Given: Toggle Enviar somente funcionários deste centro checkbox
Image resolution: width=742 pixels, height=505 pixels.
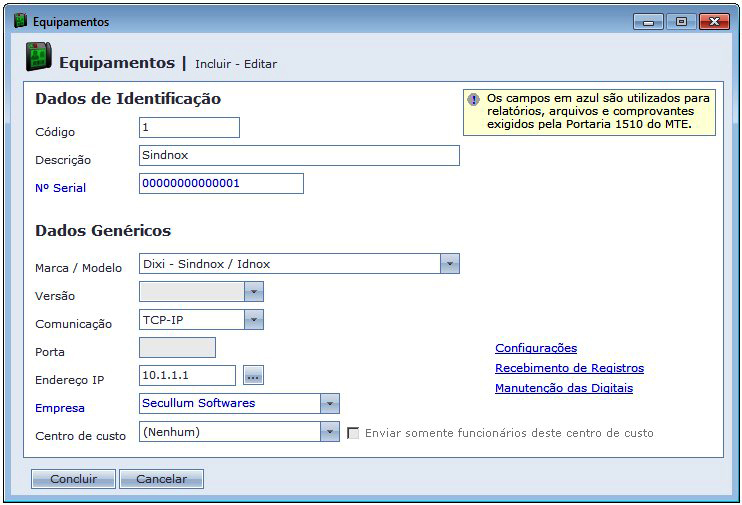Looking at the screenshot, I should [x=353, y=433].
